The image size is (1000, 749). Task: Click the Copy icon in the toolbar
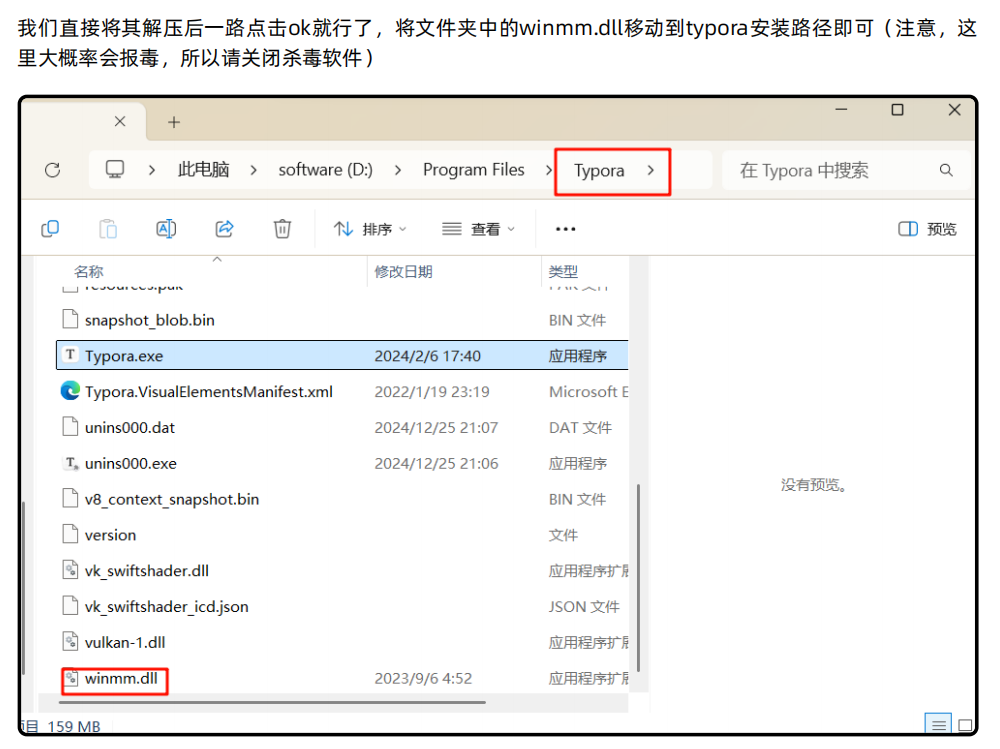[x=50, y=229]
